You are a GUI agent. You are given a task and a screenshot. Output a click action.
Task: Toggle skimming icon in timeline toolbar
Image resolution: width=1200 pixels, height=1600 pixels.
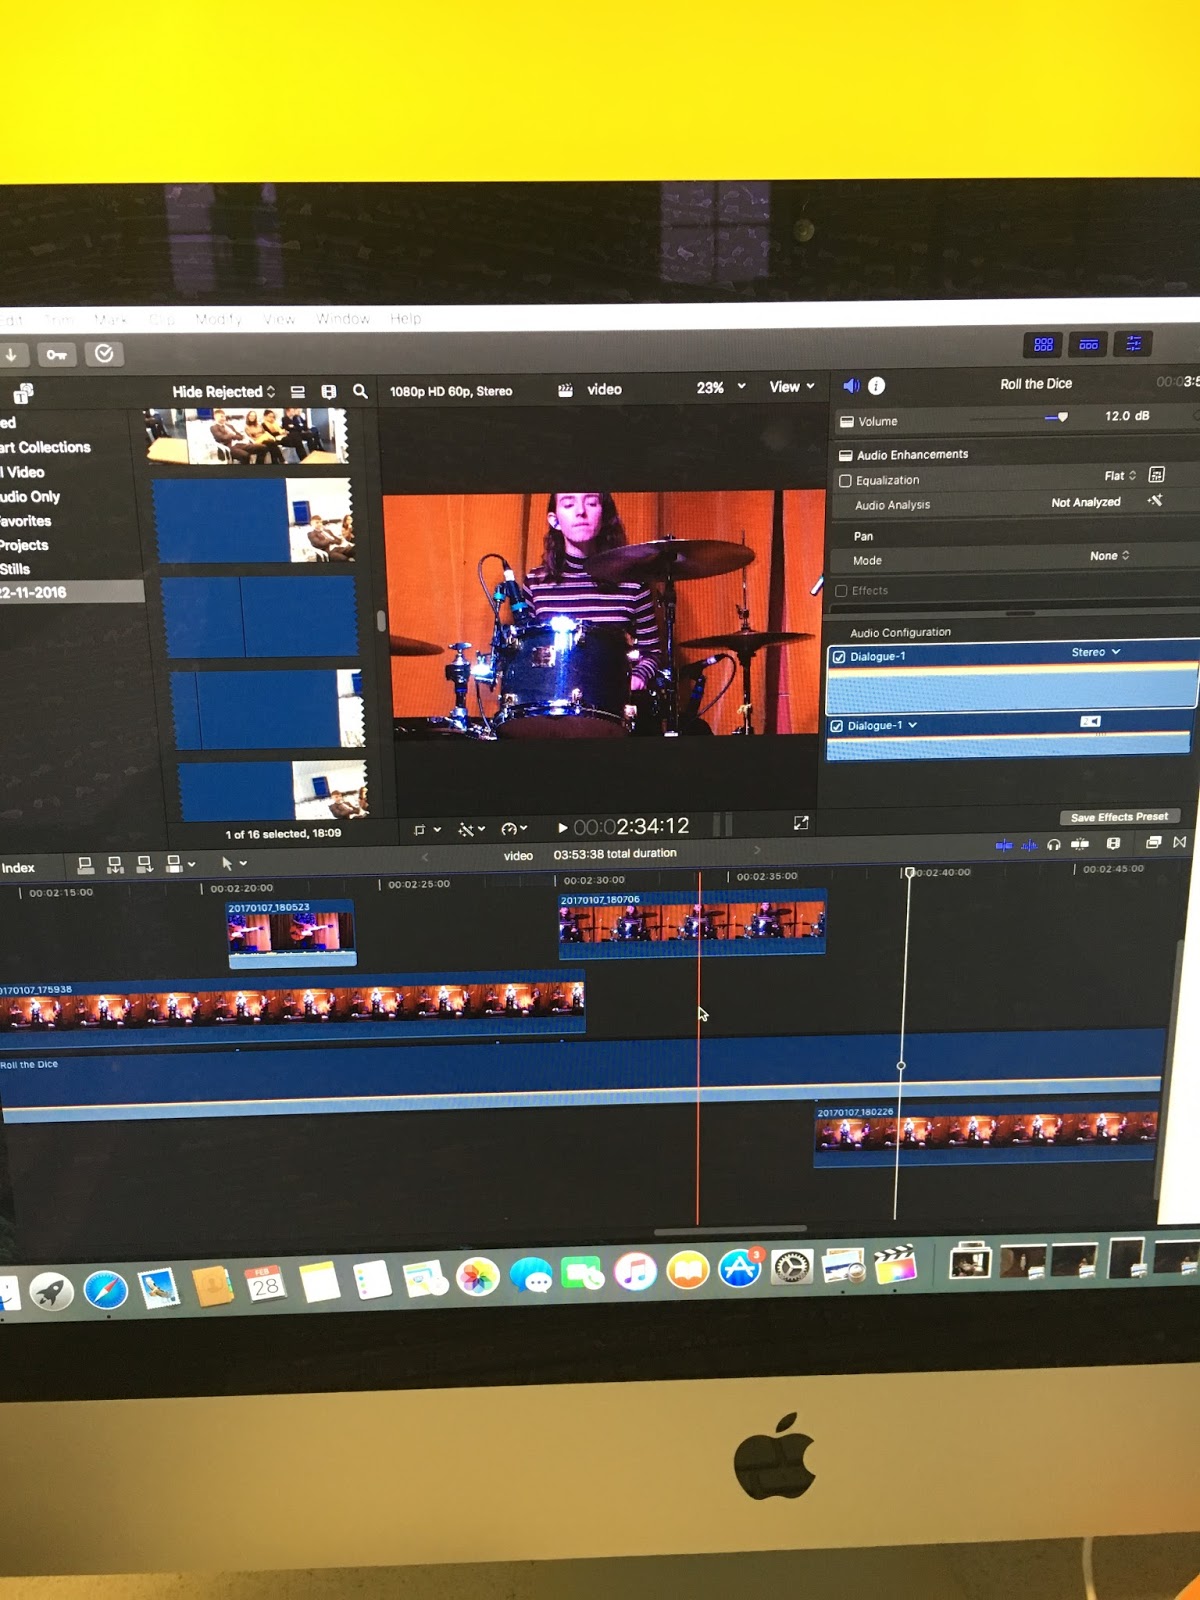point(1003,846)
